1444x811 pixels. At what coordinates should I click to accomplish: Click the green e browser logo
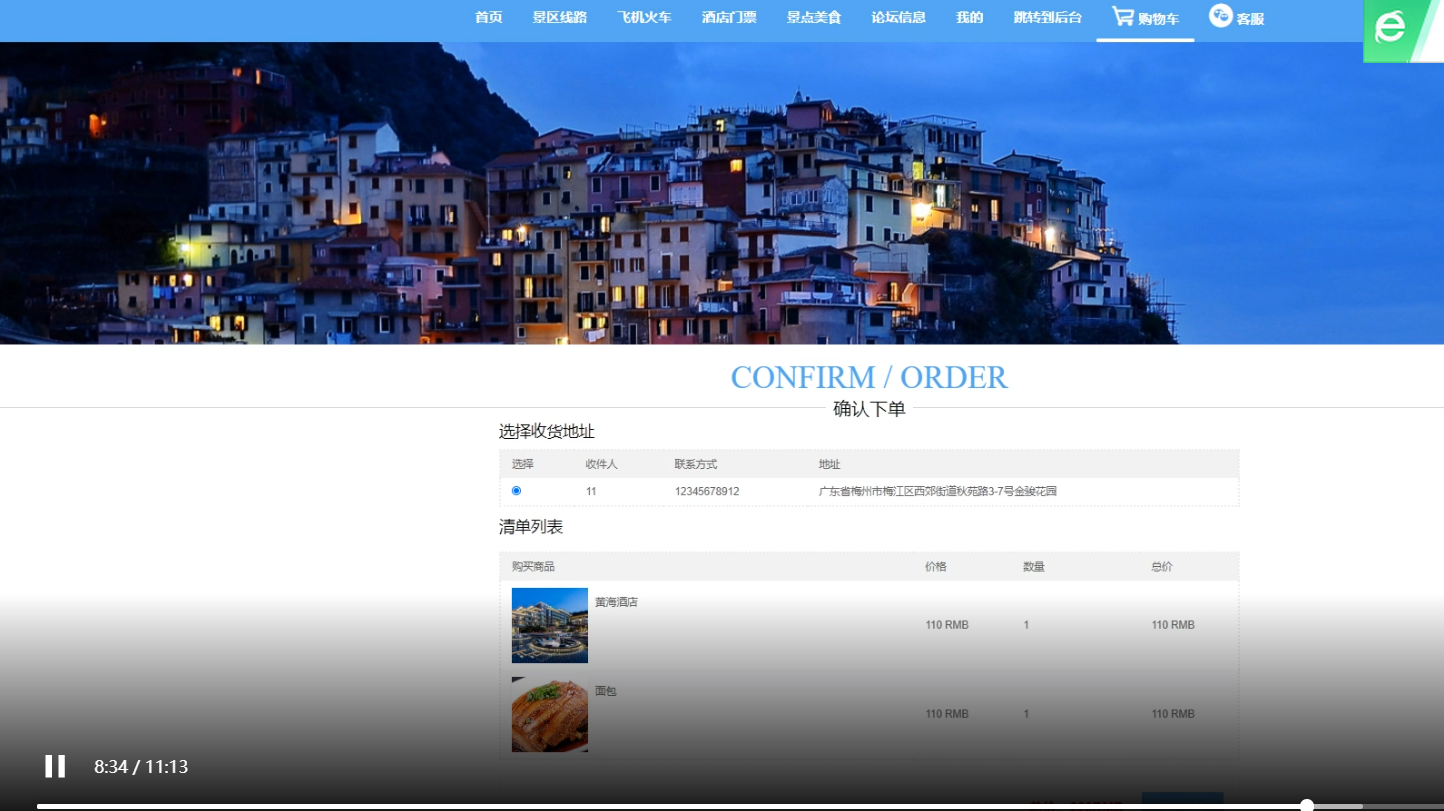click(1391, 27)
